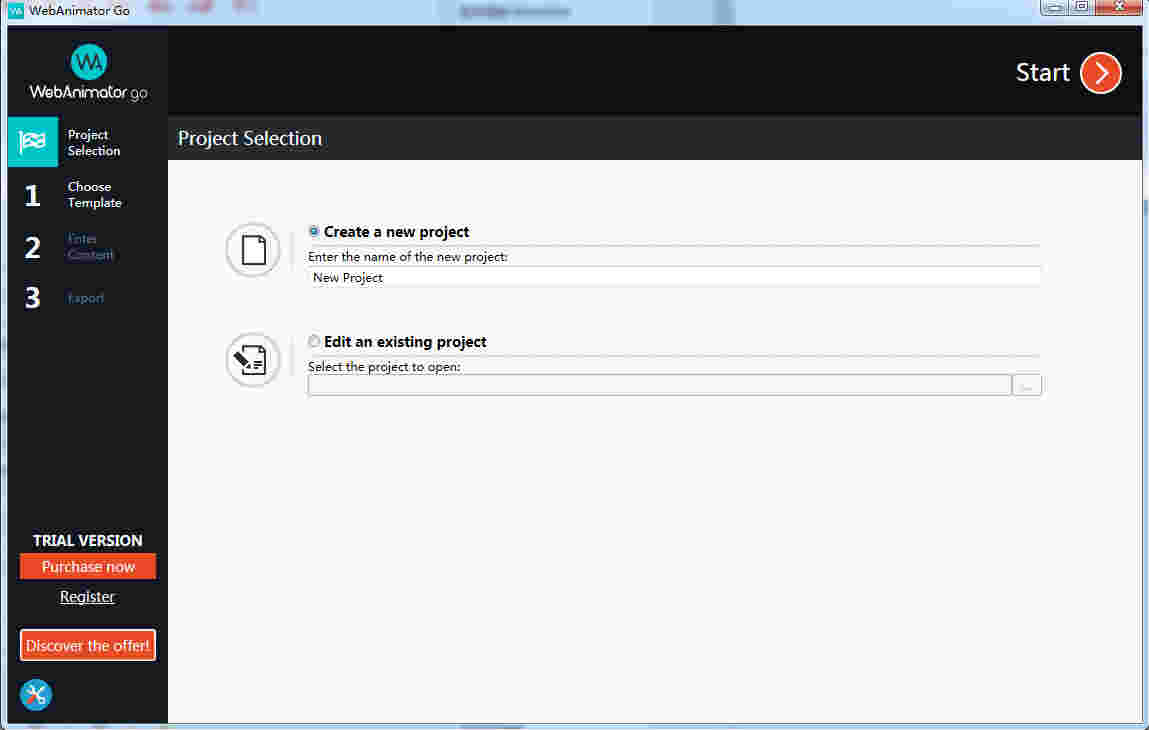Click the Purchase now button

pyautogui.click(x=87, y=566)
